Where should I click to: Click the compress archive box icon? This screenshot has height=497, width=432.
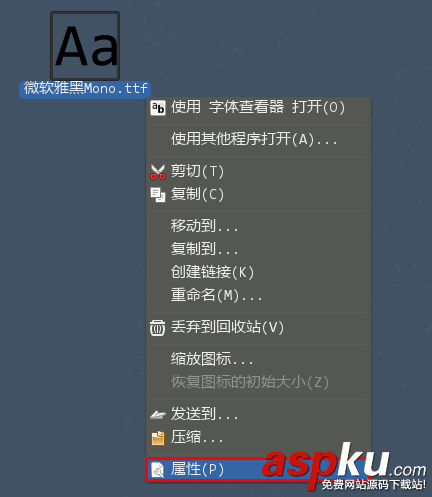[158, 438]
